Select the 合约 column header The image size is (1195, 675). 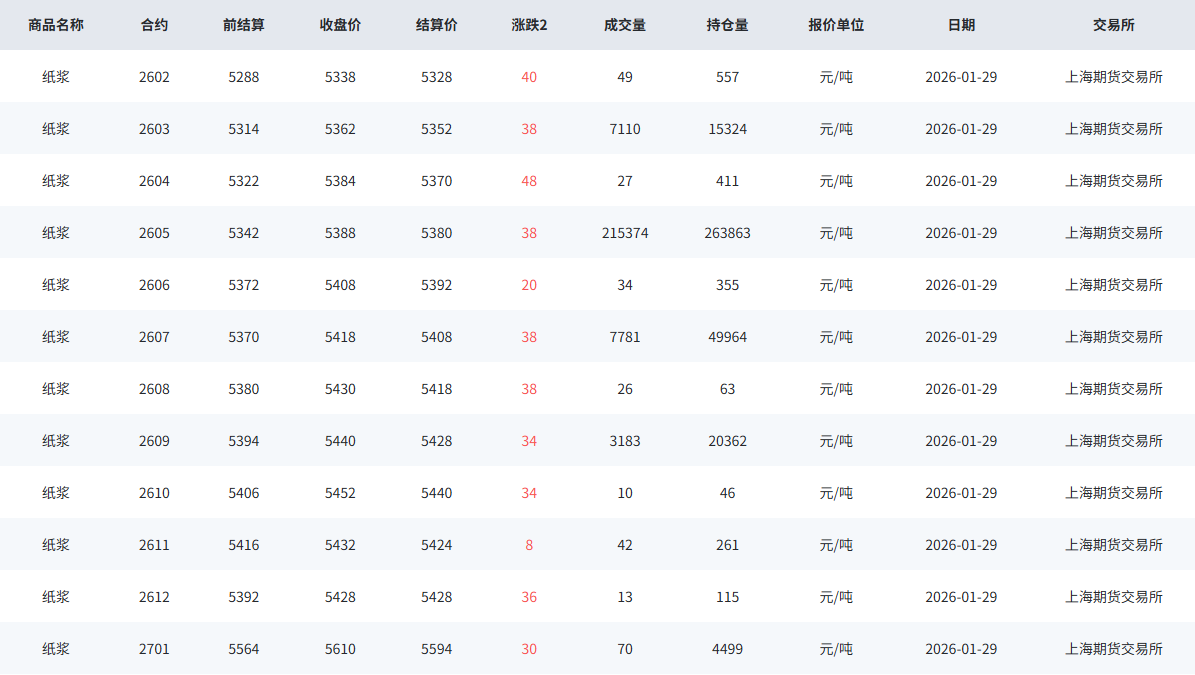point(154,25)
